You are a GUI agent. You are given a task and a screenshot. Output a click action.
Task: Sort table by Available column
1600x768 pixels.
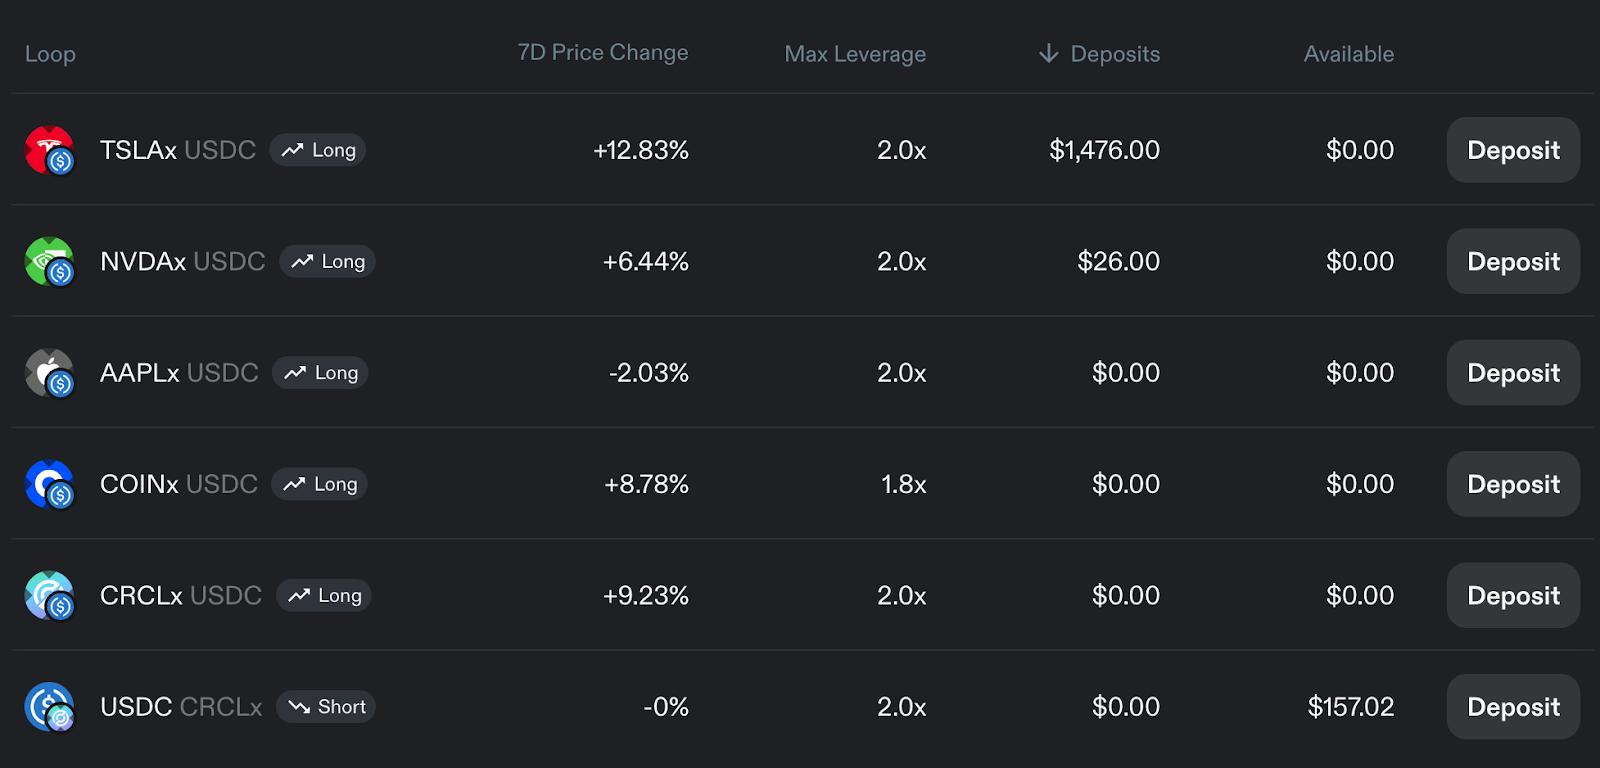(x=1348, y=54)
